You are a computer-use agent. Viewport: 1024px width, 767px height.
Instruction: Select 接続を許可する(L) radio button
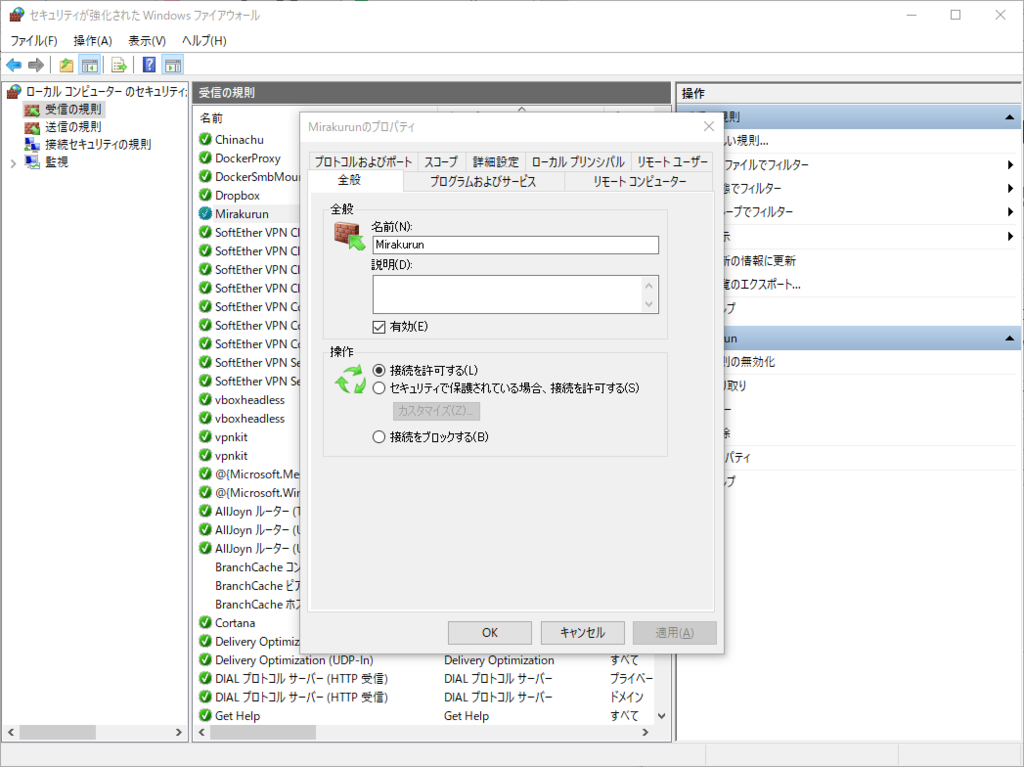379,370
